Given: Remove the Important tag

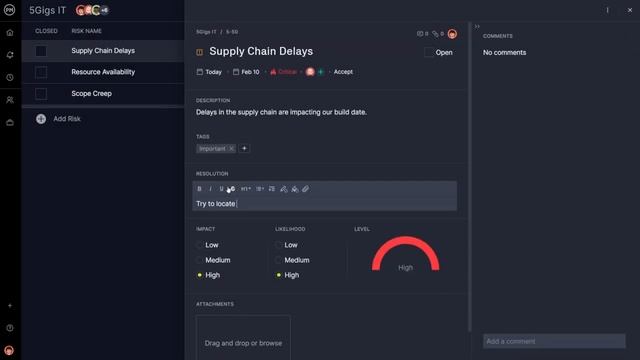Looking at the screenshot, I should point(231,149).
